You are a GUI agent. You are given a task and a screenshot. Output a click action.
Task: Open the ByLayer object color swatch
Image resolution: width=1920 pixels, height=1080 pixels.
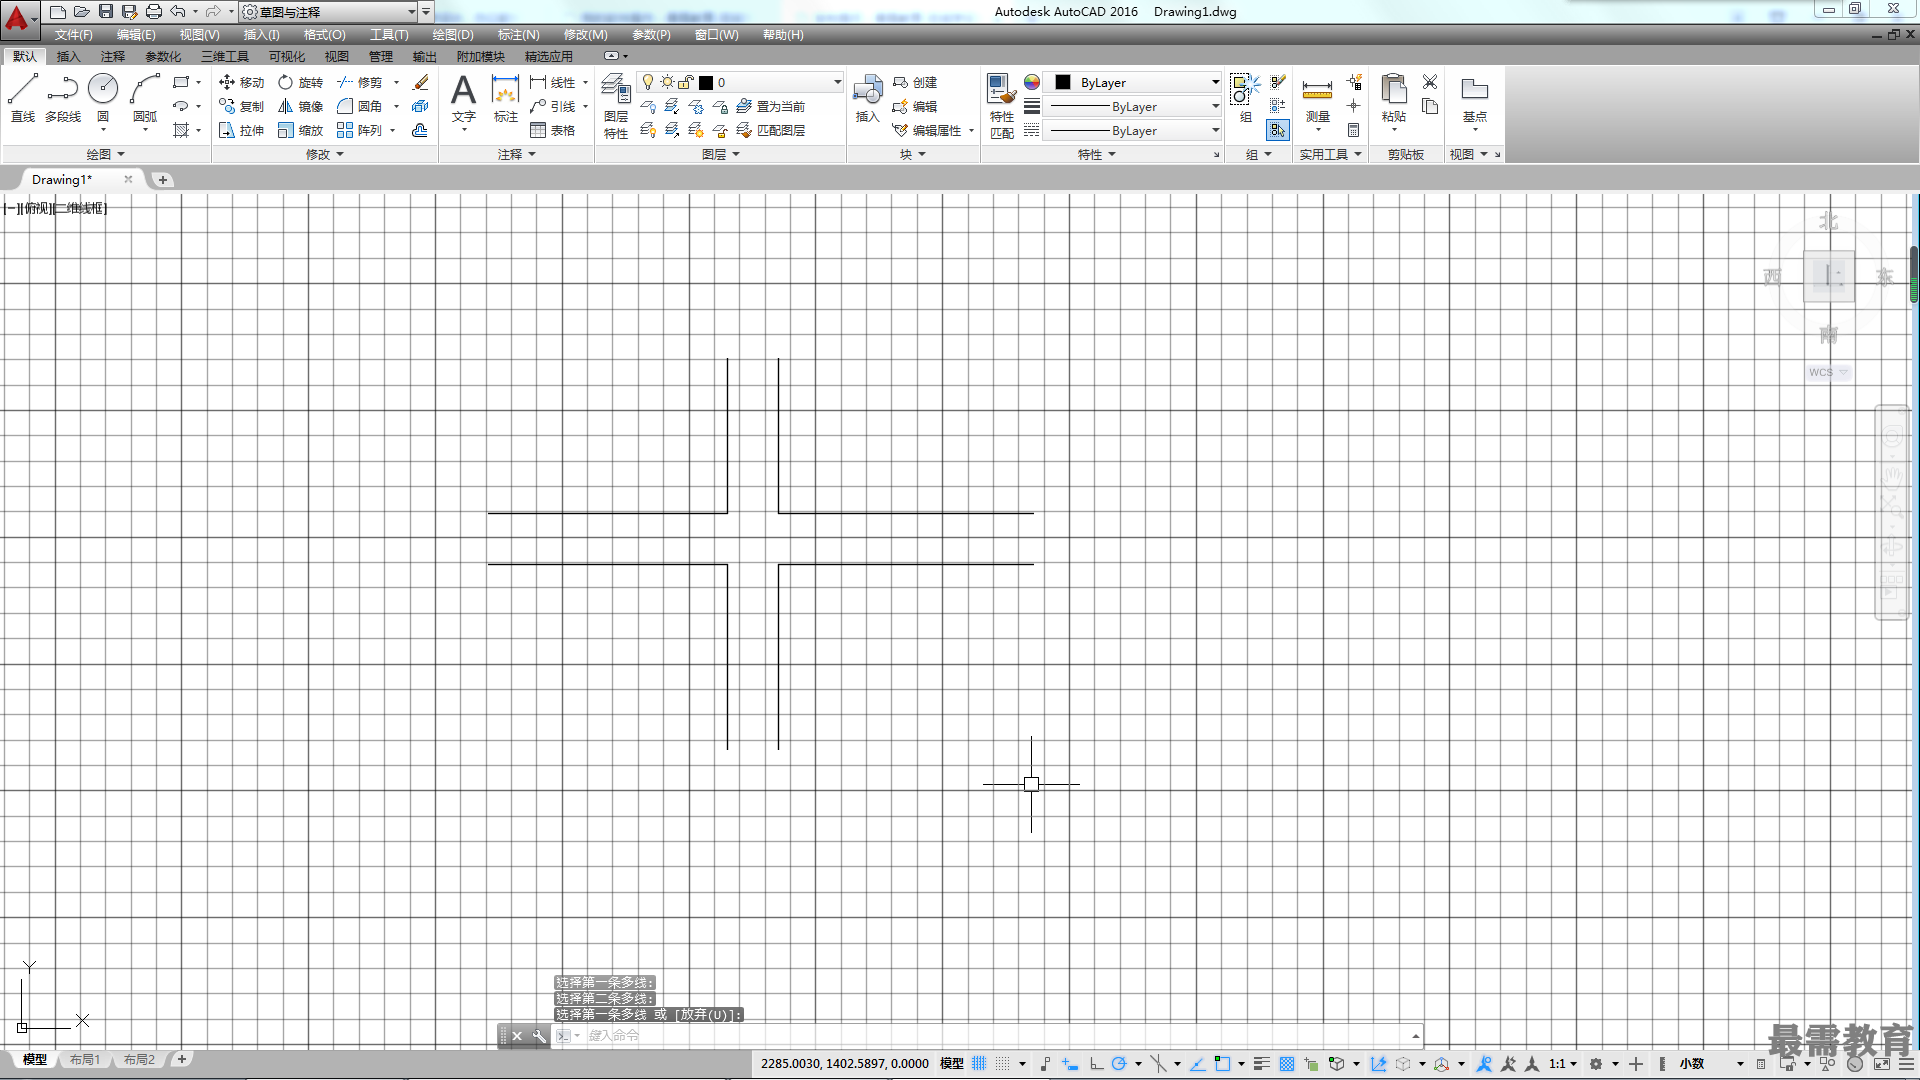click(1137, 82)
